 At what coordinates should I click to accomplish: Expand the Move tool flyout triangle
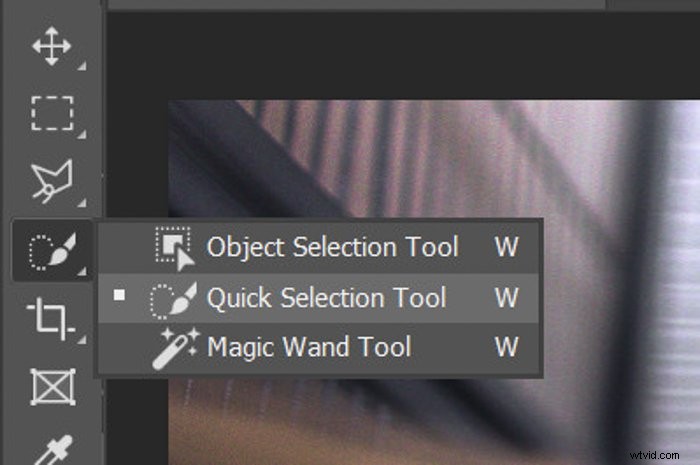pos(82,66)
